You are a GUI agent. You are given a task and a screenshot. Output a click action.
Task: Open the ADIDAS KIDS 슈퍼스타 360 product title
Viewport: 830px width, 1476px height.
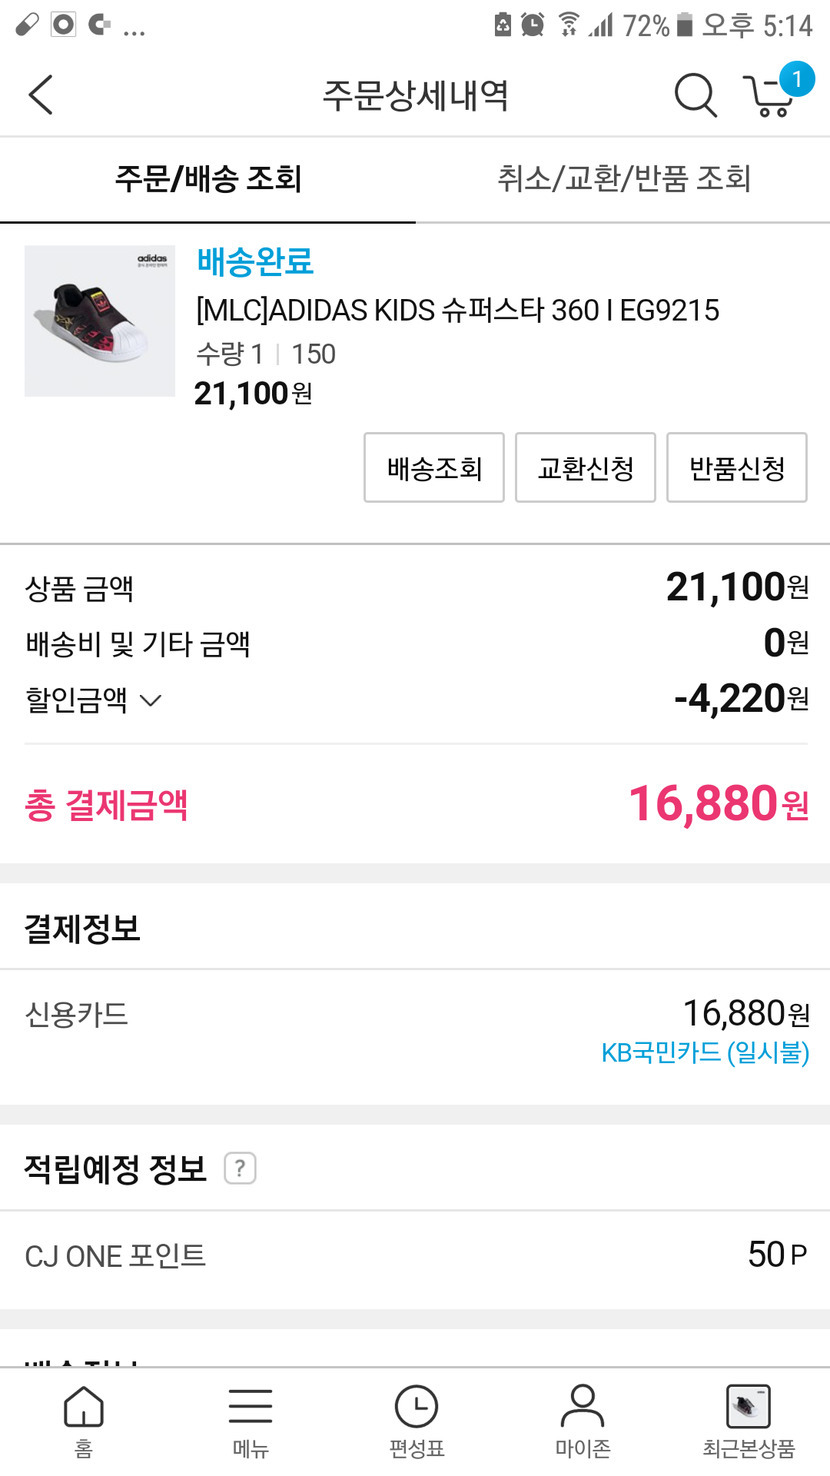coord(457,310)
